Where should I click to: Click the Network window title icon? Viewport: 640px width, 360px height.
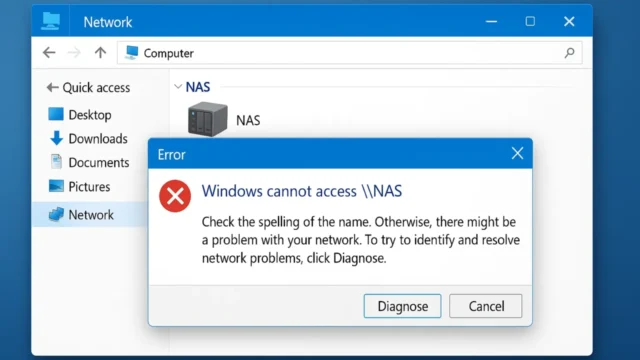[x=51, y=21]
